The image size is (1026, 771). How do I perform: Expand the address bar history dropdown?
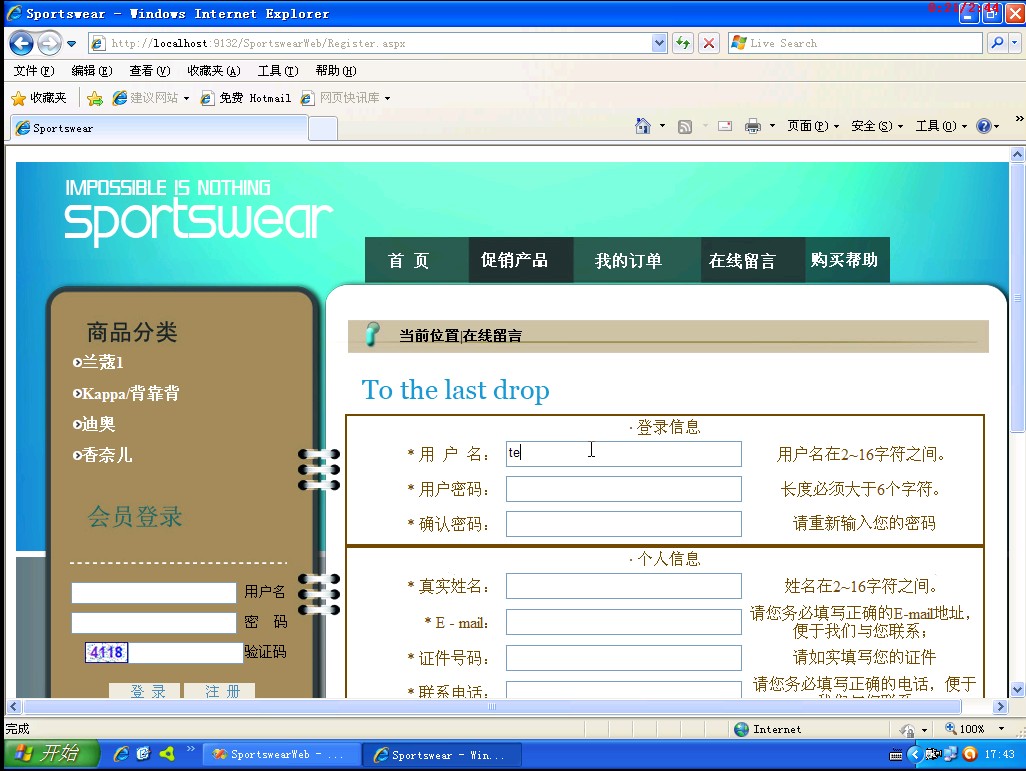pos(659,43)
